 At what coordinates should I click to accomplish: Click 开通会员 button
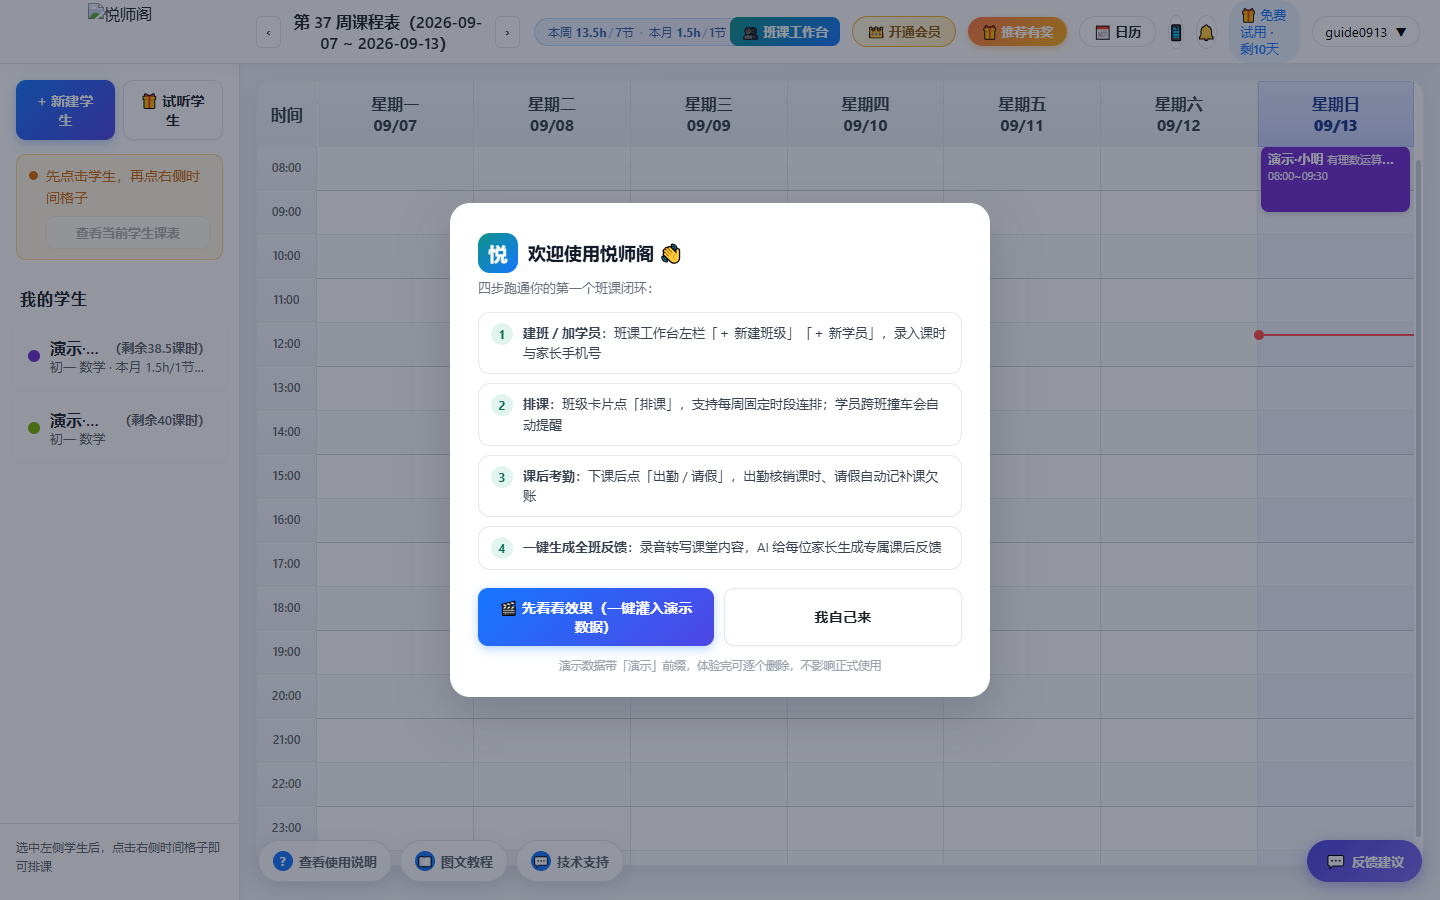[904, 32]
